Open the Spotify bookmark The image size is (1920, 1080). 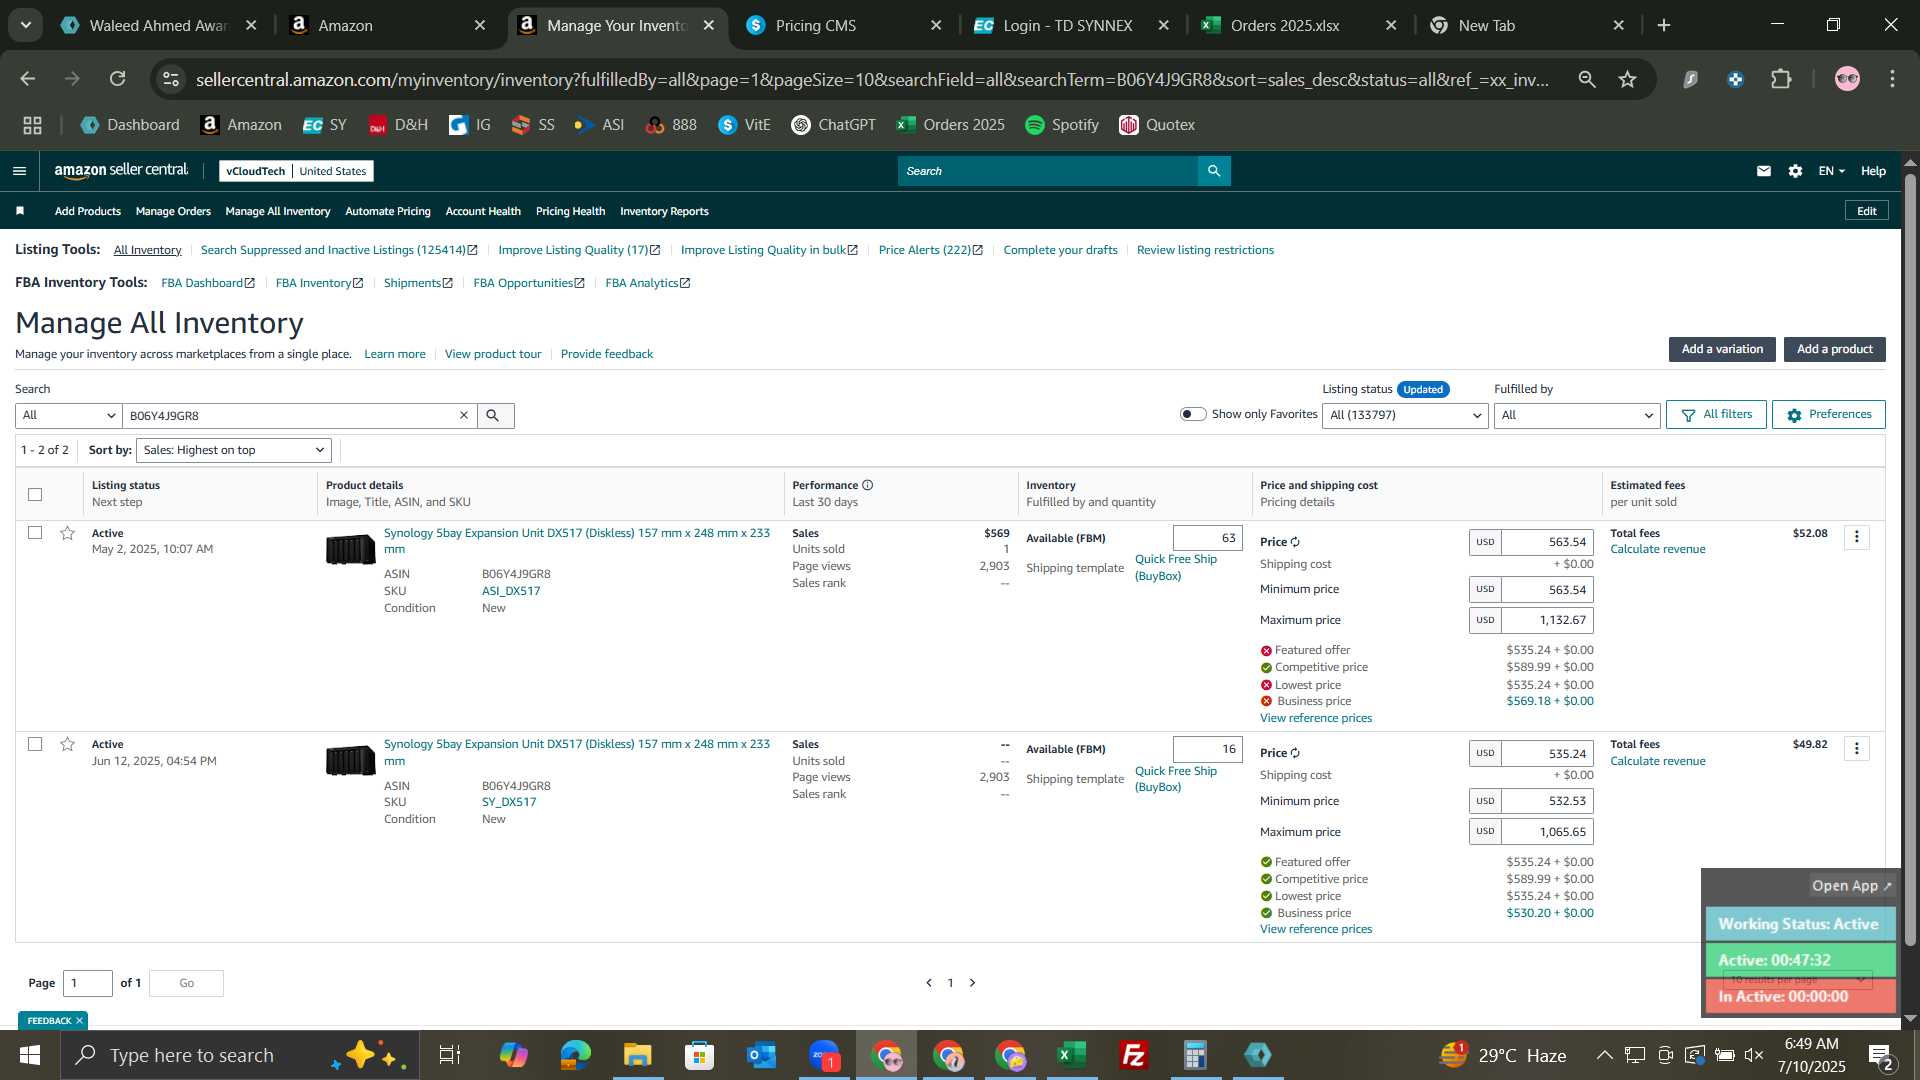(x=1062, y=125)
